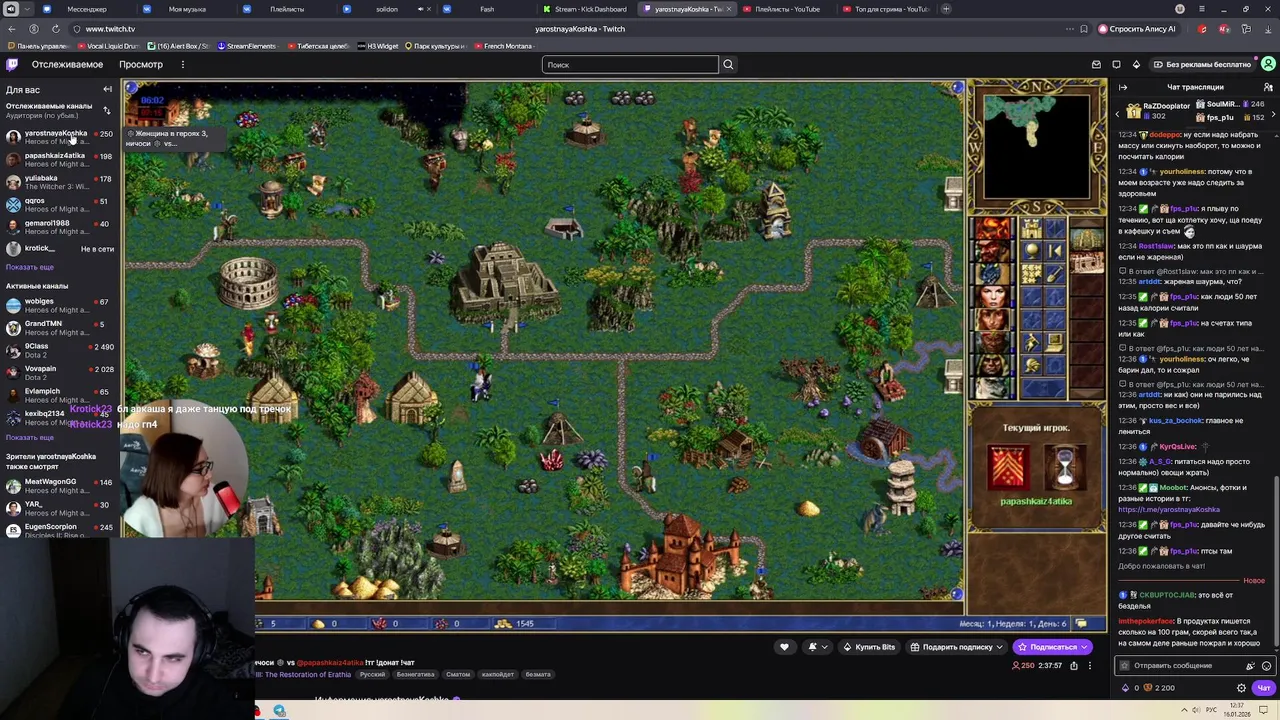This screenshot has width=1280, height=720.
Task: Open the gemarol1988 channel in sidebar
Action: point(59,227)
